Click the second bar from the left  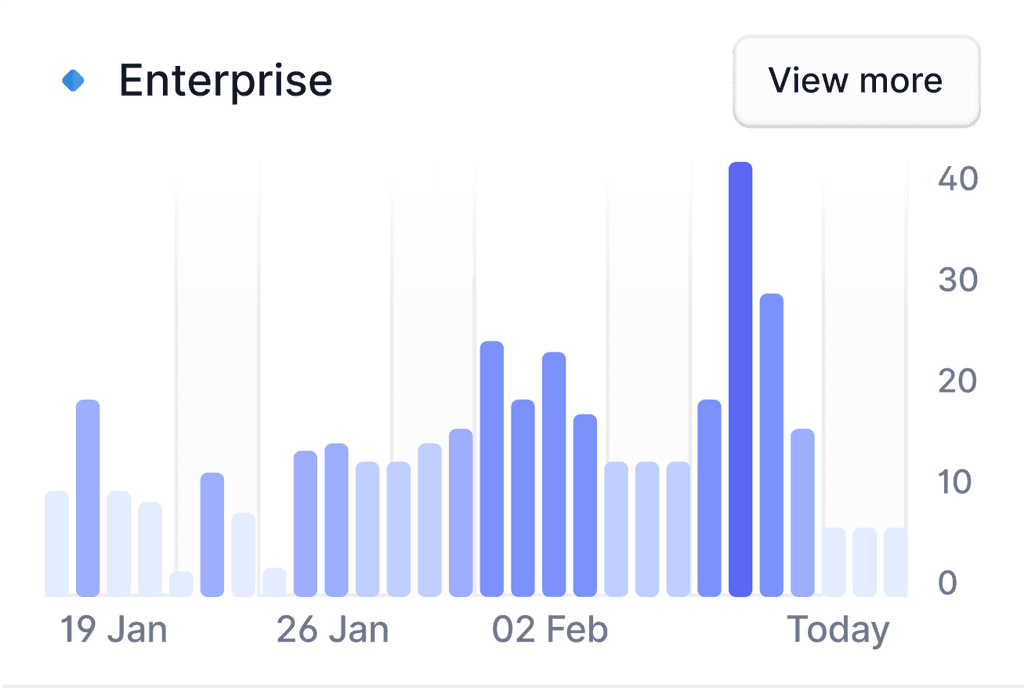pyautogui.click(x=88, y=498)
